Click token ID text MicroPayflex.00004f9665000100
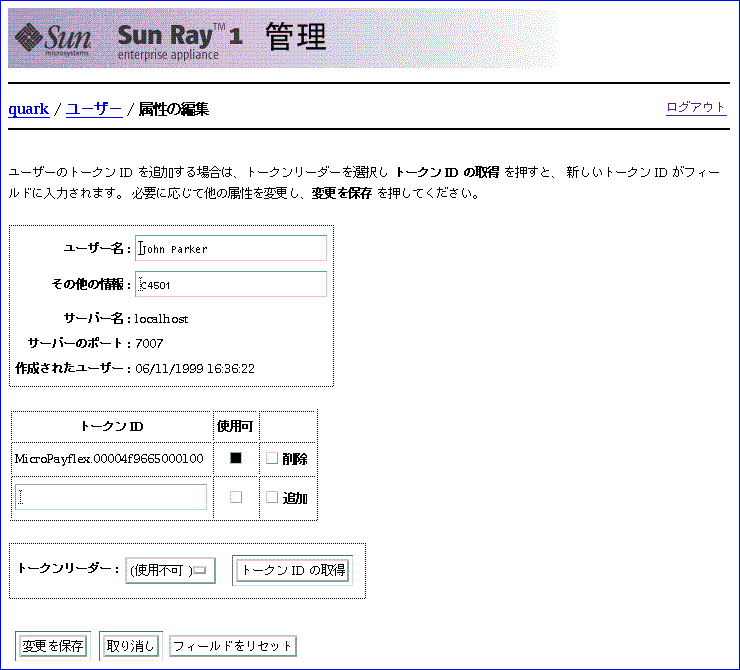The image size is (740, 670). pos(109,459)
